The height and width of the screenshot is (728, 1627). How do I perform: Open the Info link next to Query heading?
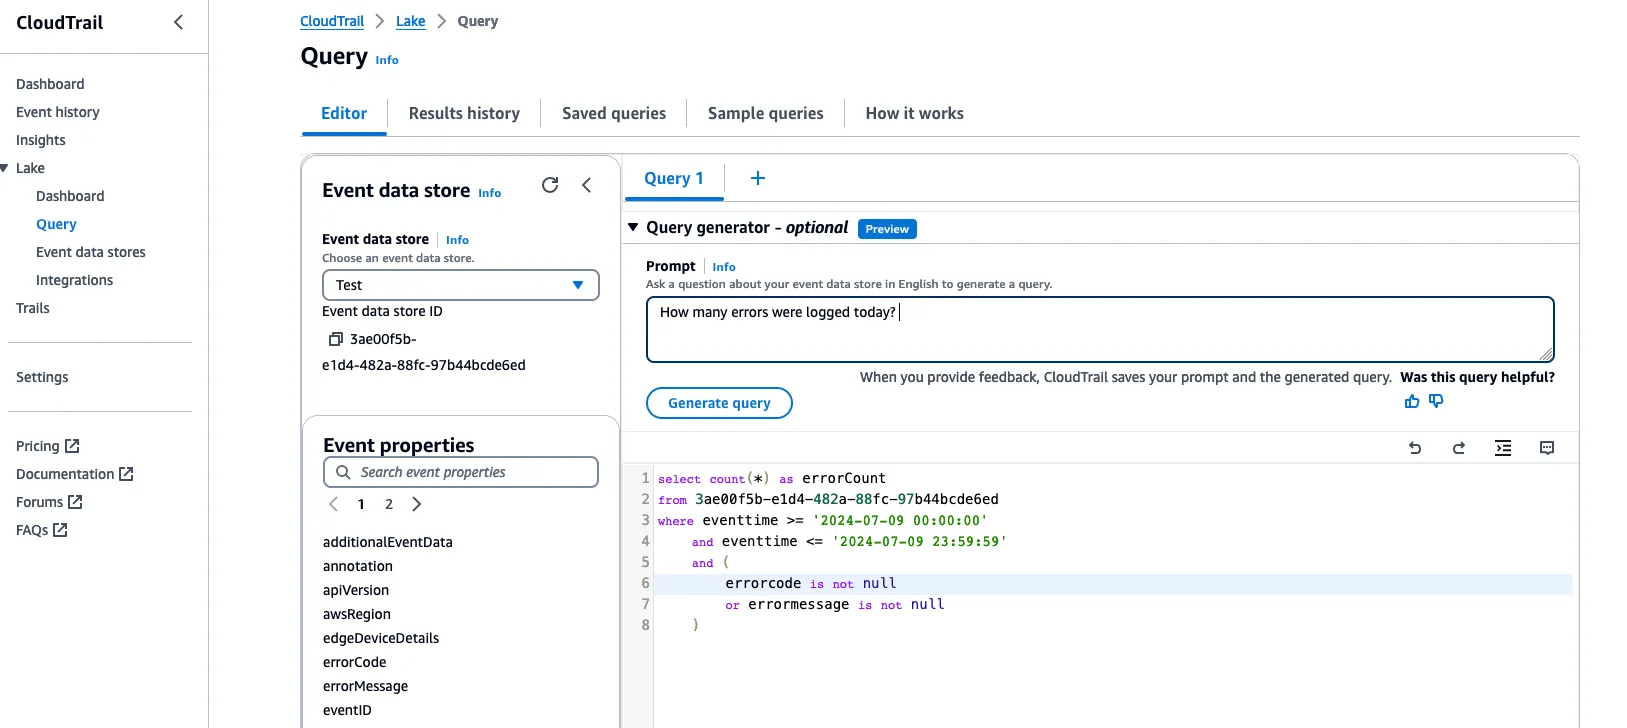[x=387, y=60]
